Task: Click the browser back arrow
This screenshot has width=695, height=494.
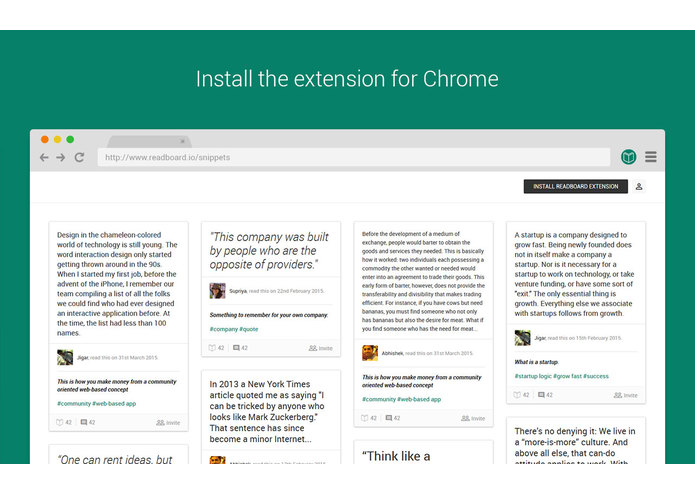Action: click(x=44, y=157)
